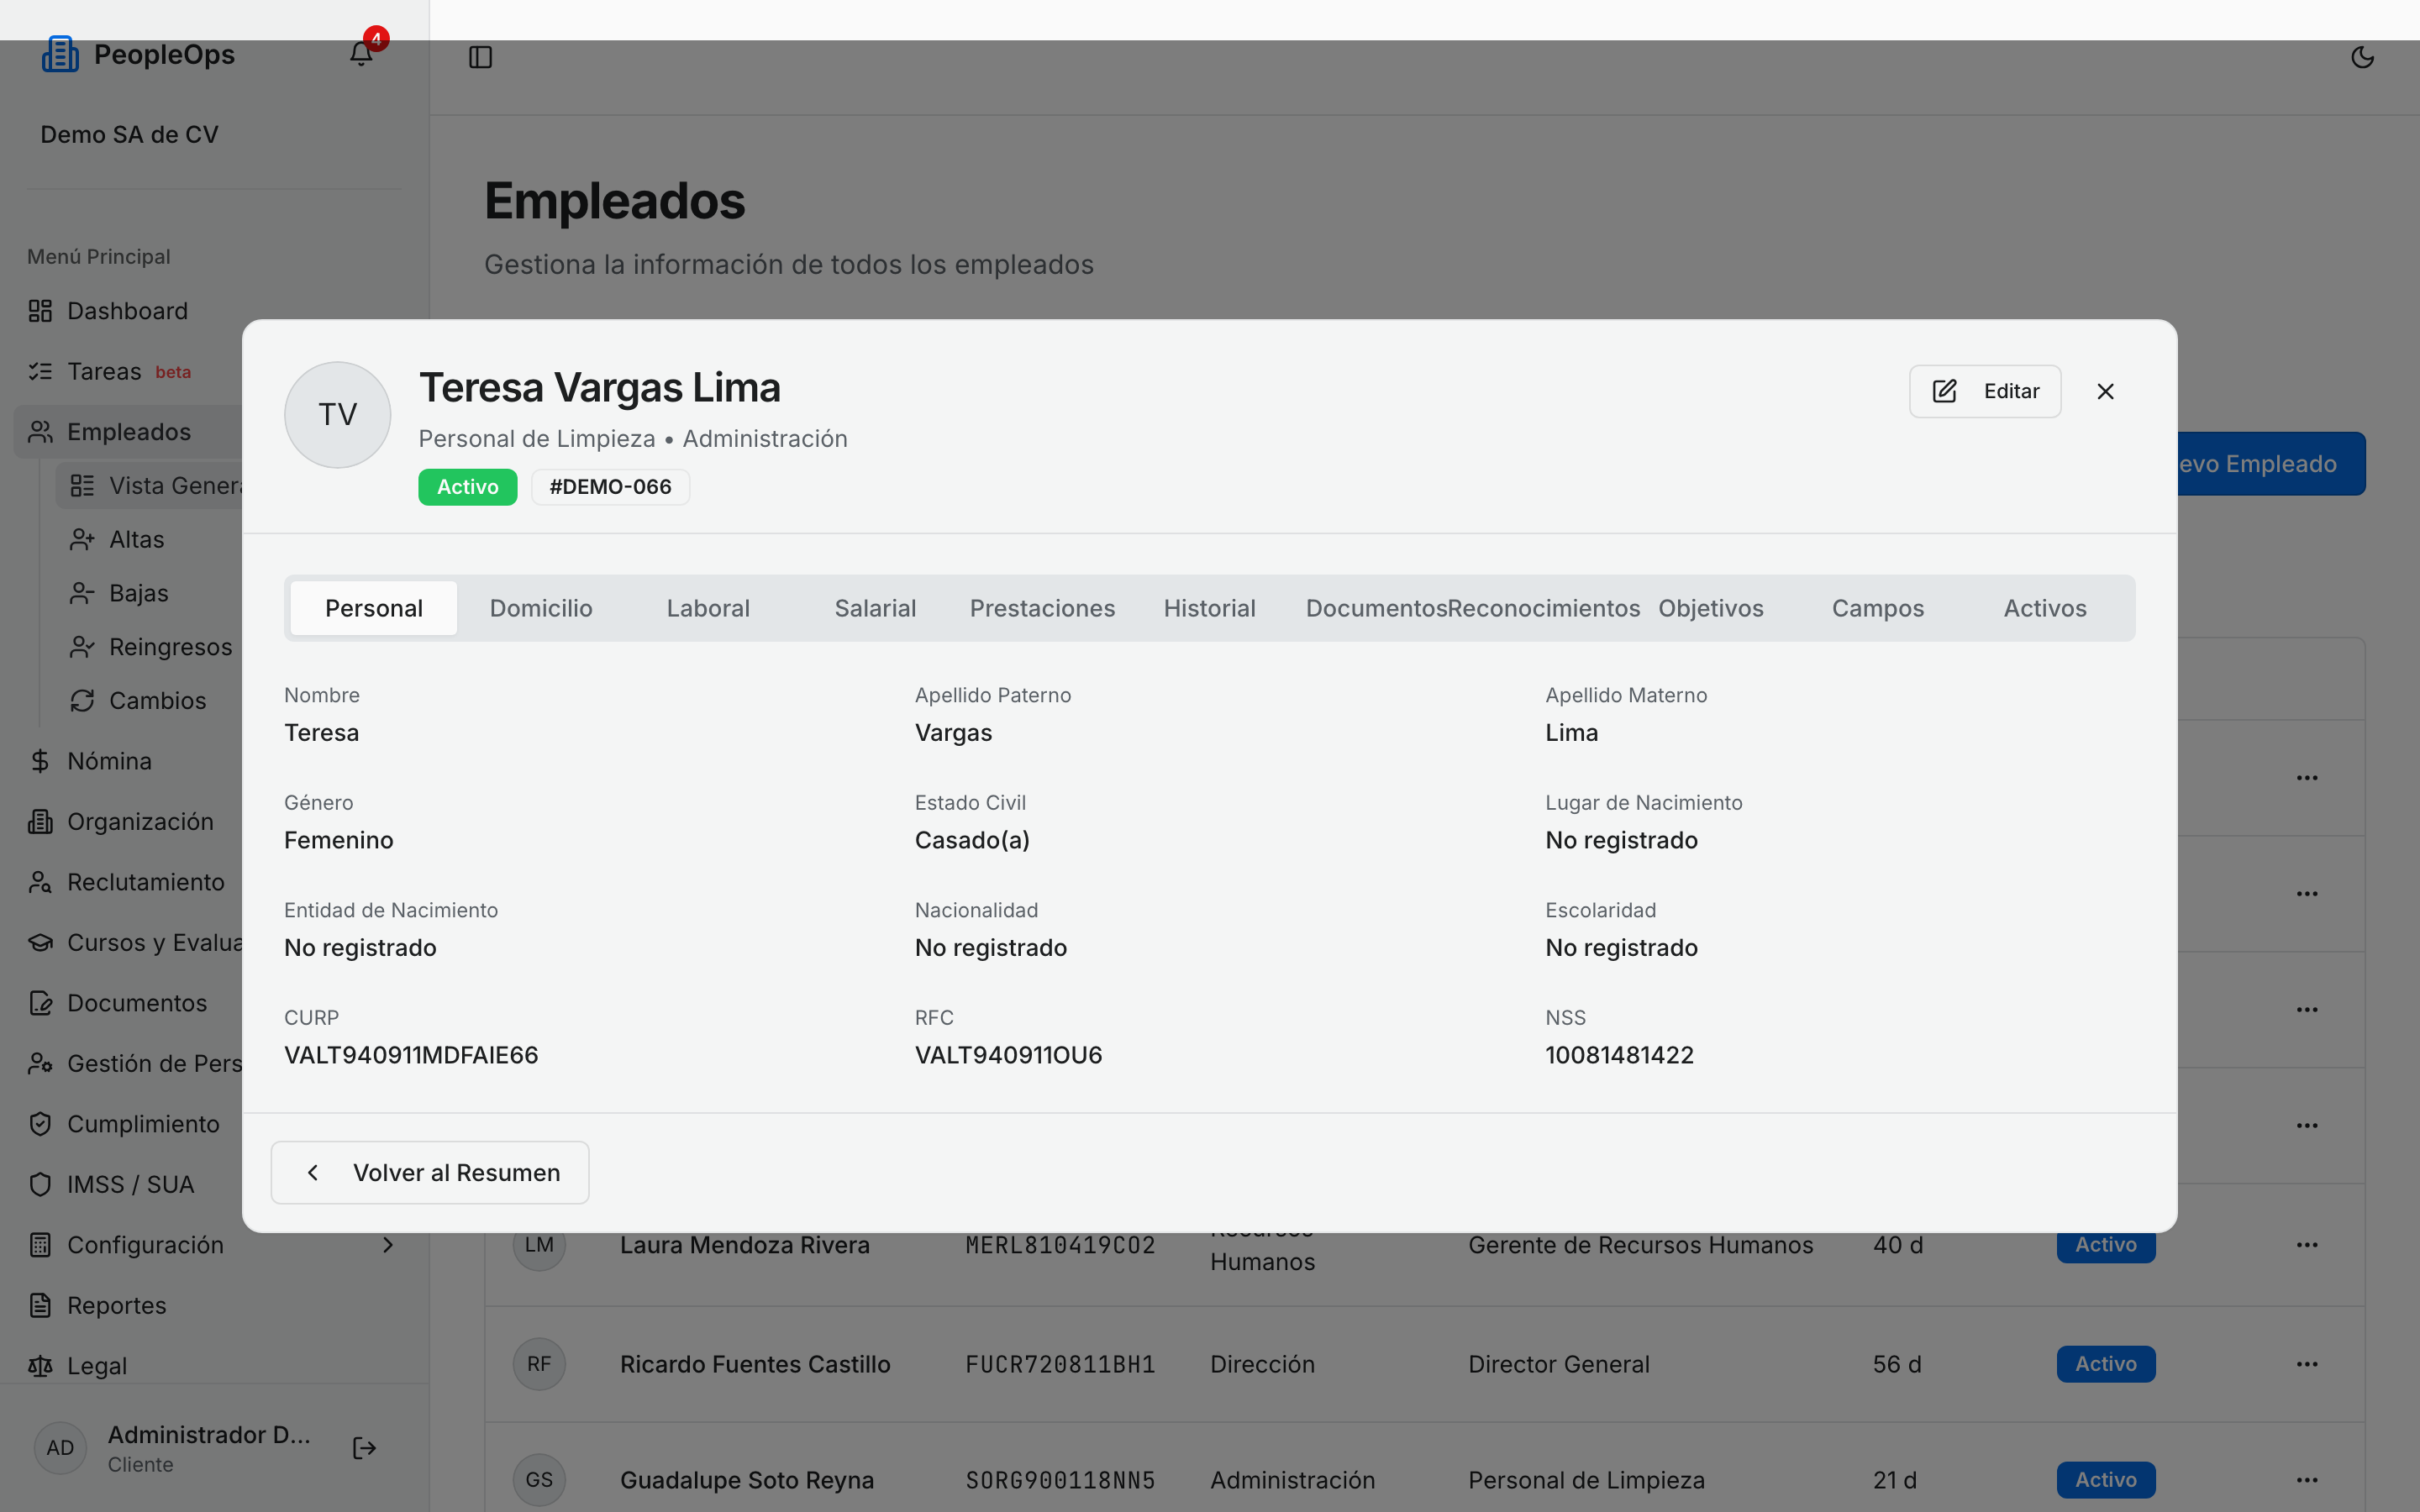Open IMSS / SUA section
The width and height of the screenshot is (2420, 1512).
click(x=128, y=1185)
